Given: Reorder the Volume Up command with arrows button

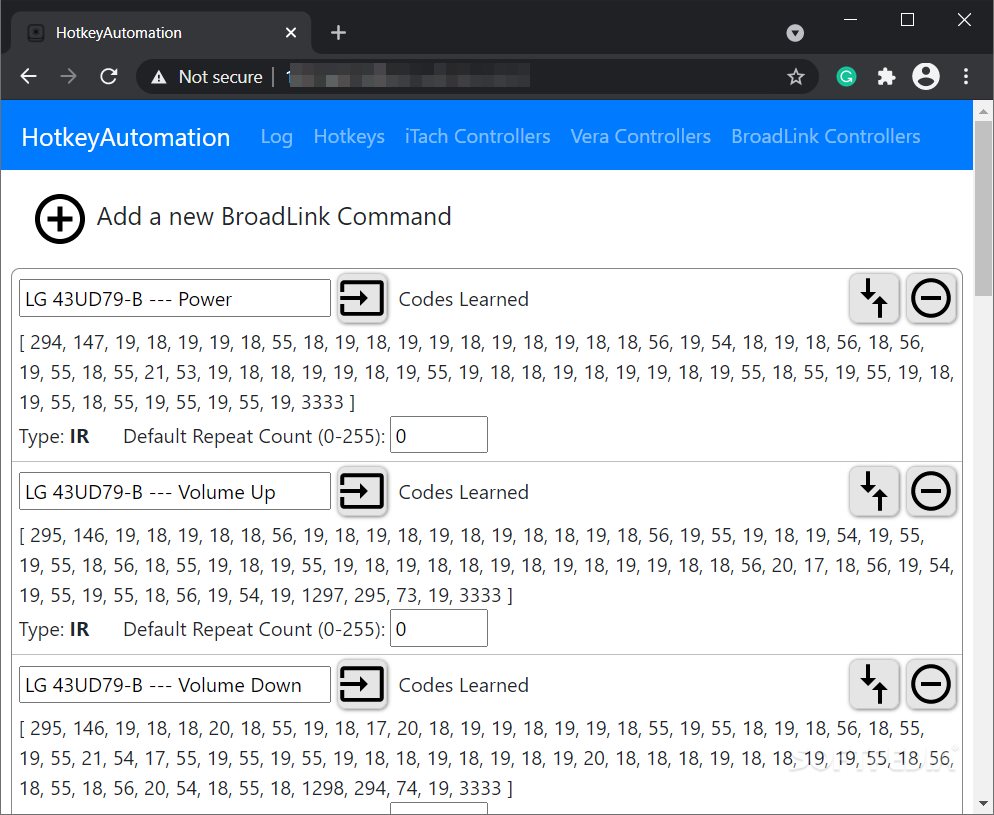Looking at the screenshot, I should pyautogui.click(x=874, y=491).
